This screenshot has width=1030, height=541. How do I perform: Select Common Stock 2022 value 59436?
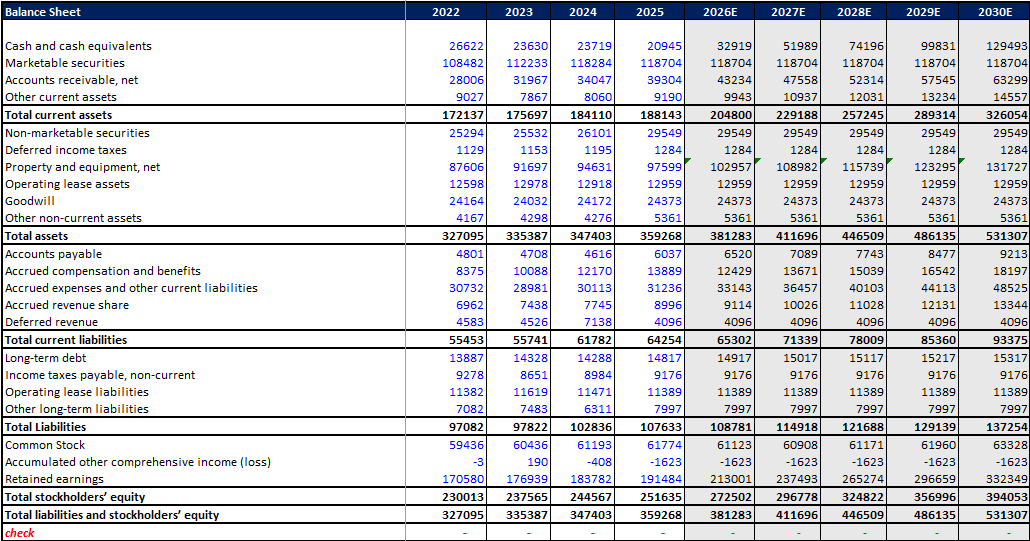pos(466,445)
